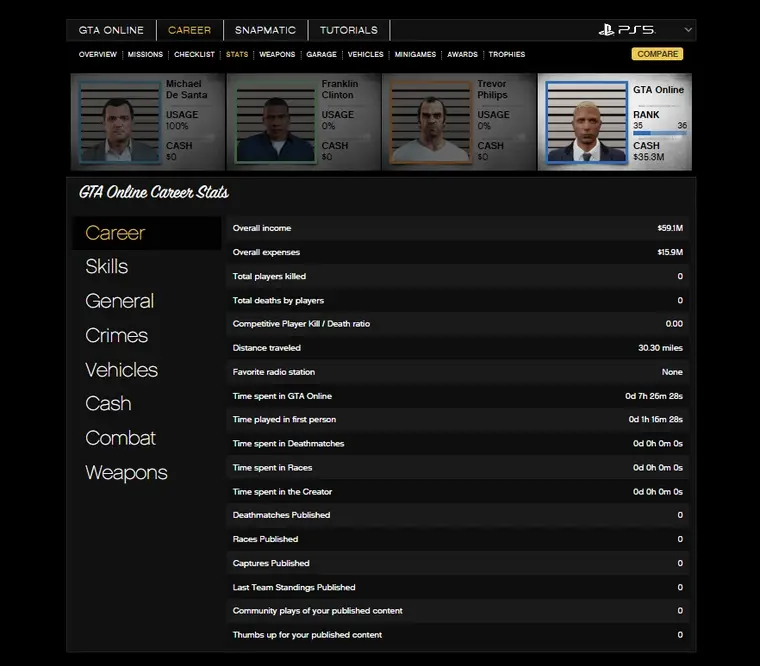
Task: Open the Cash stats category
Action: tap(108, 404)
